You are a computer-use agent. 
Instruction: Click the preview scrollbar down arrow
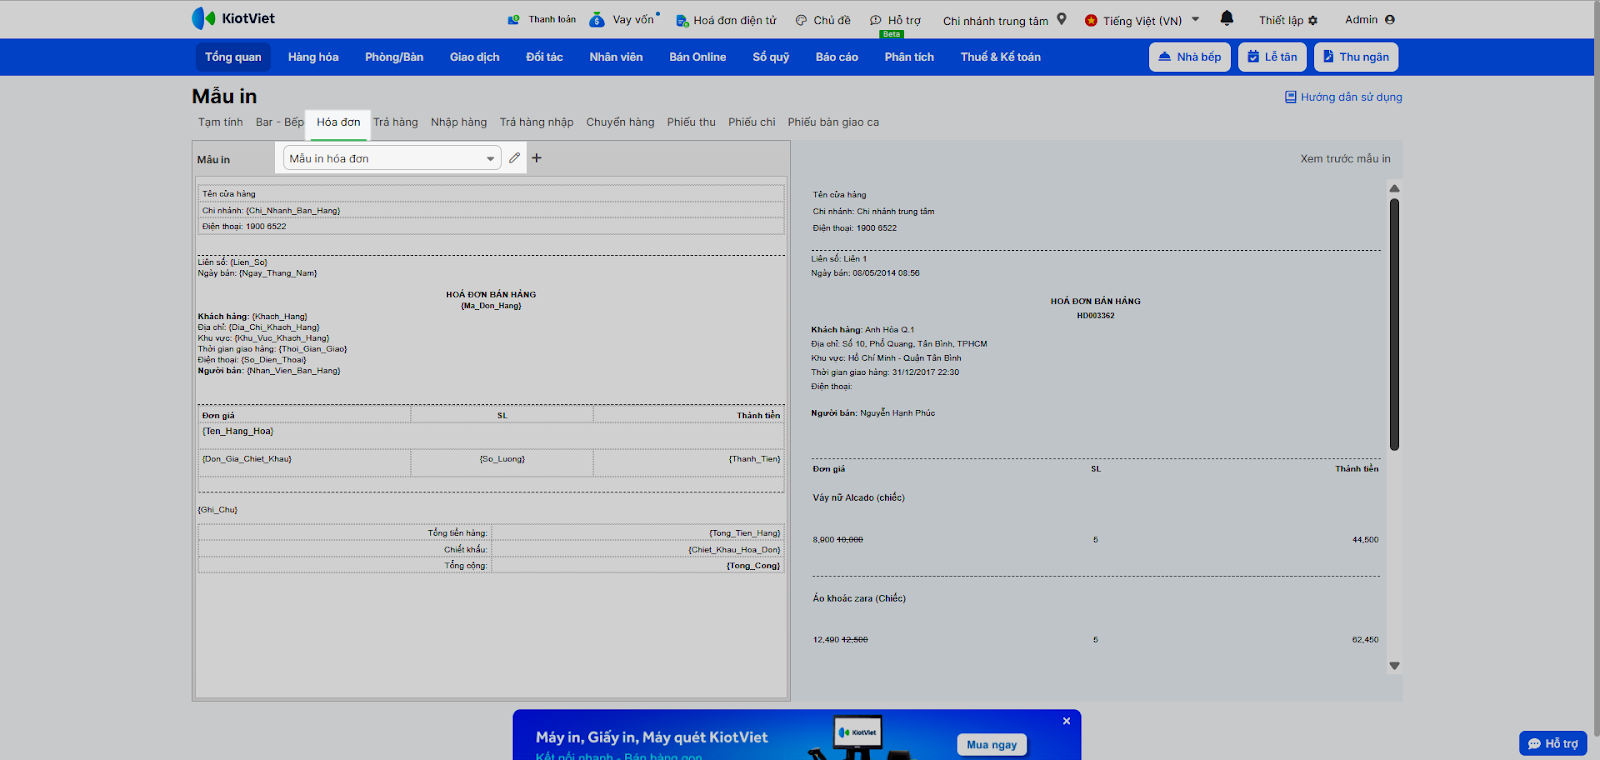point(1394,666)
